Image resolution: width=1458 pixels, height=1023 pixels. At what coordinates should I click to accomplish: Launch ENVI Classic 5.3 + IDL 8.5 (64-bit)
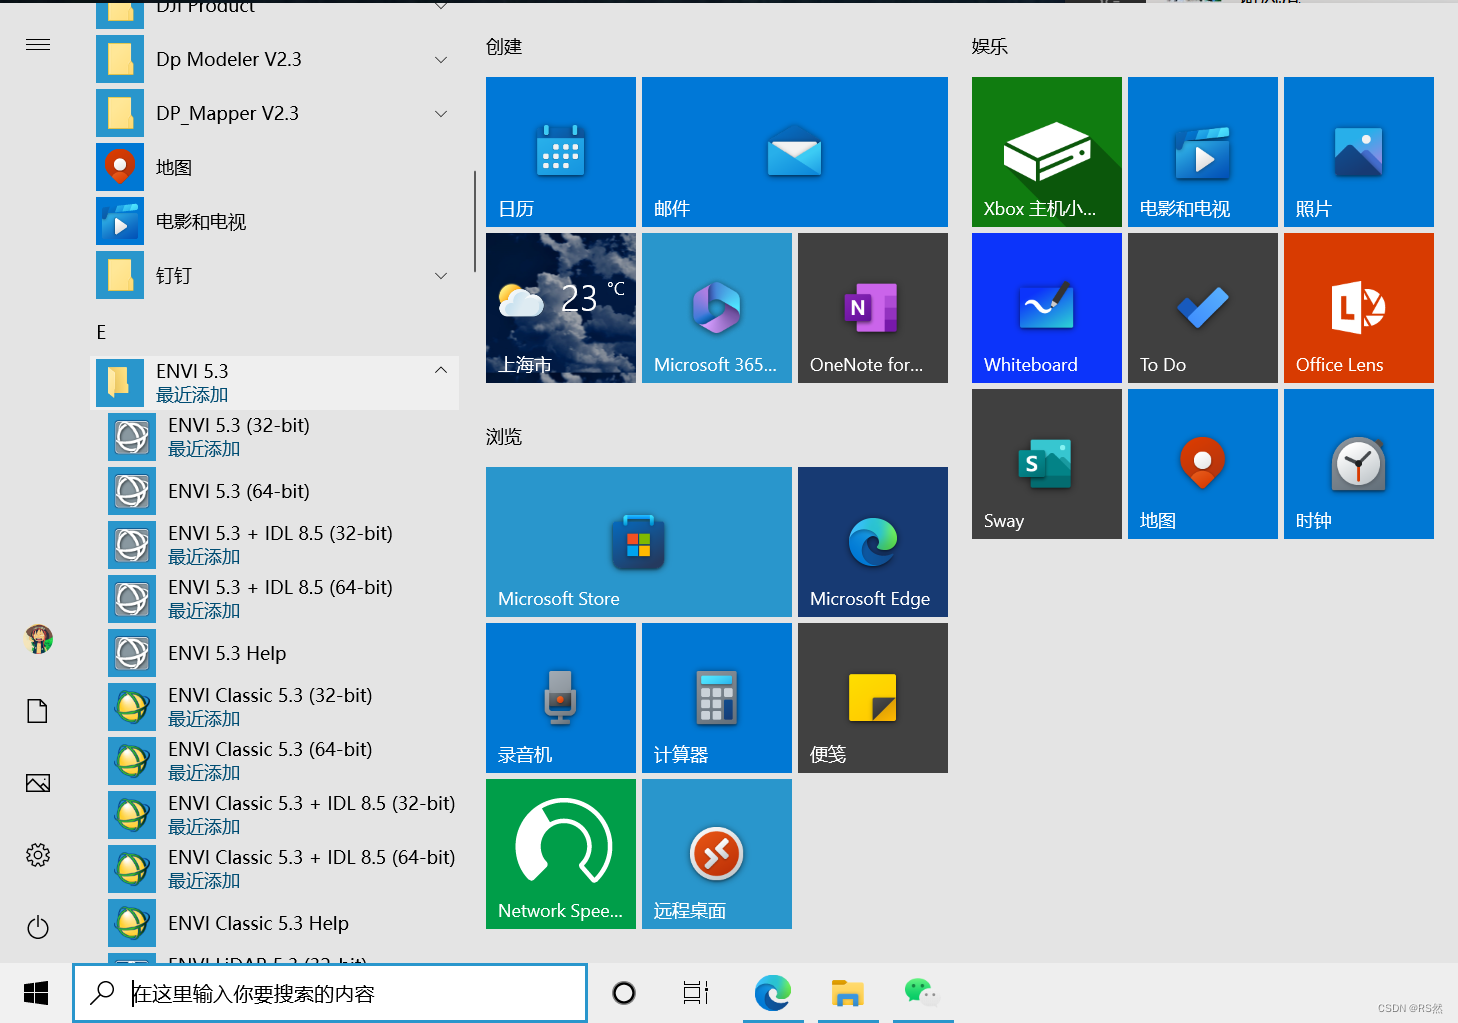[281, 869]
